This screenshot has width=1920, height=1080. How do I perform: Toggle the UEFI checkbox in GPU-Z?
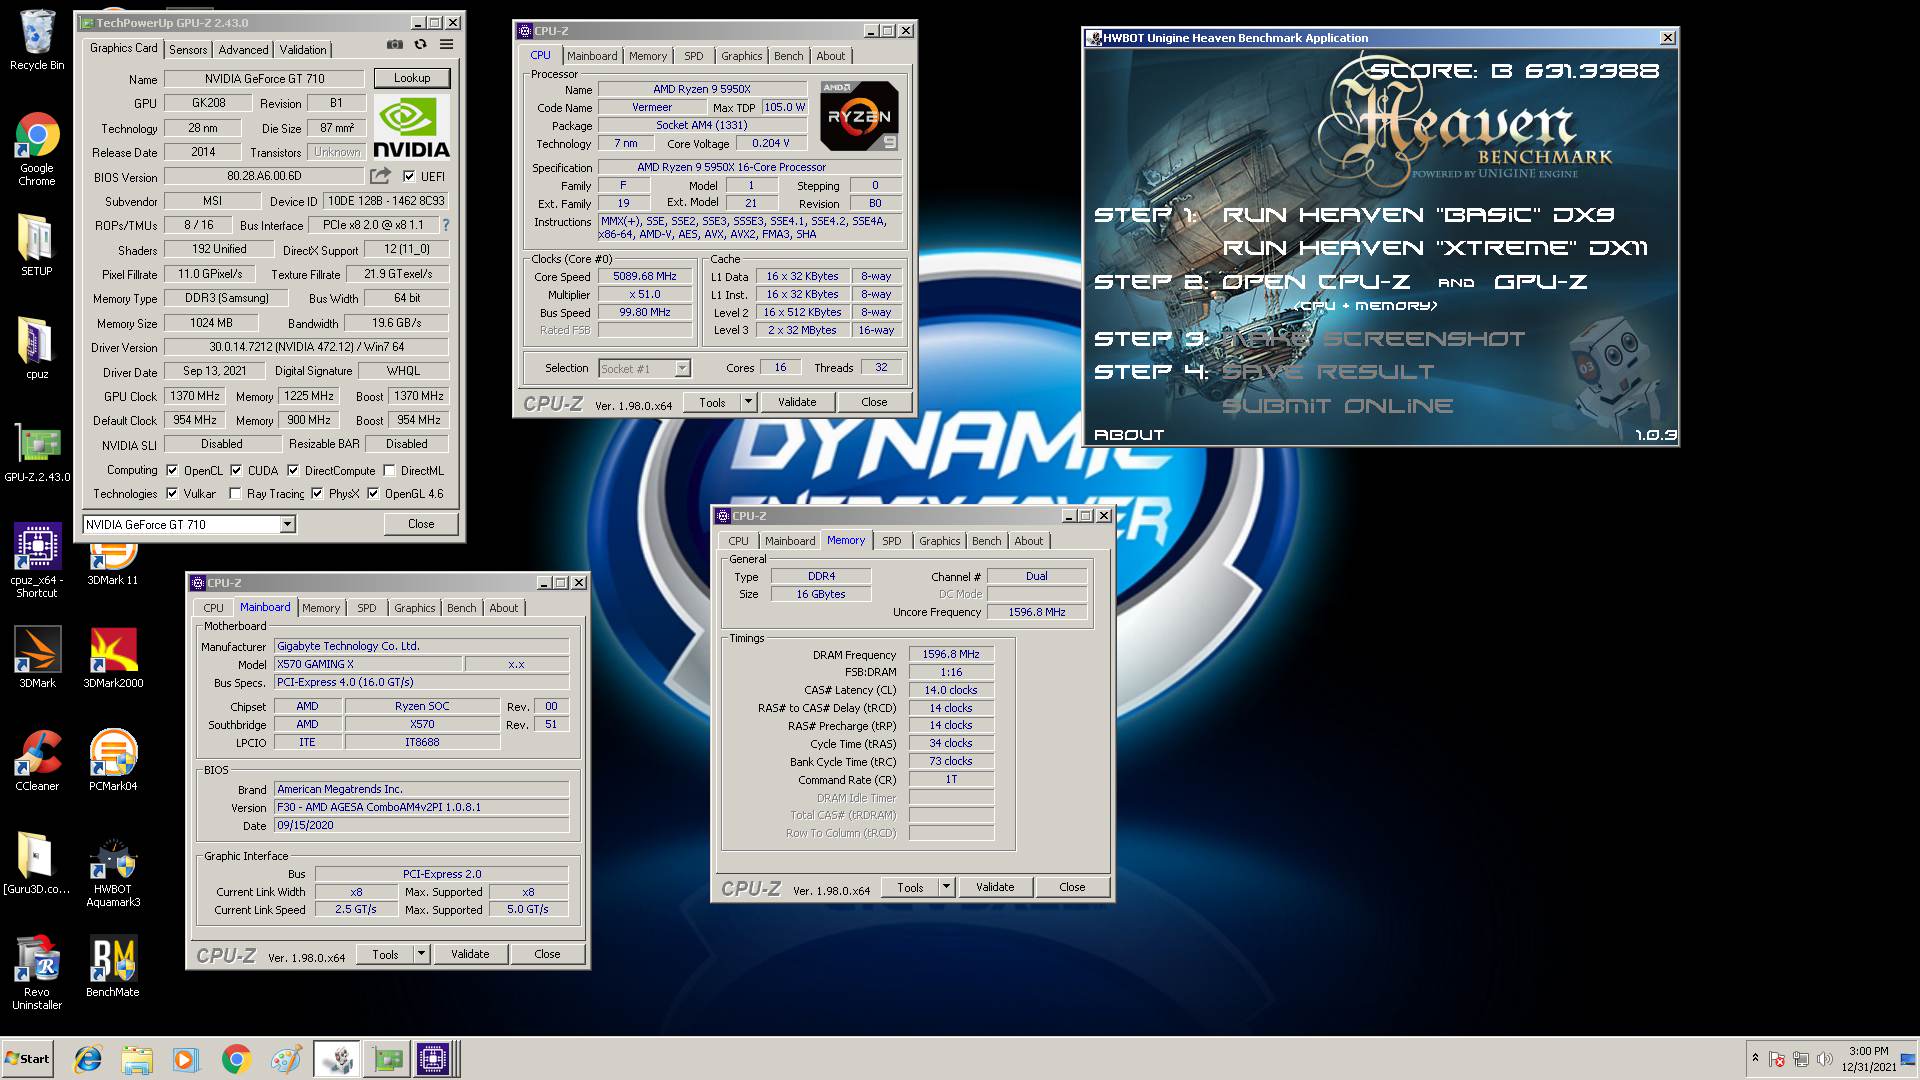408,176
